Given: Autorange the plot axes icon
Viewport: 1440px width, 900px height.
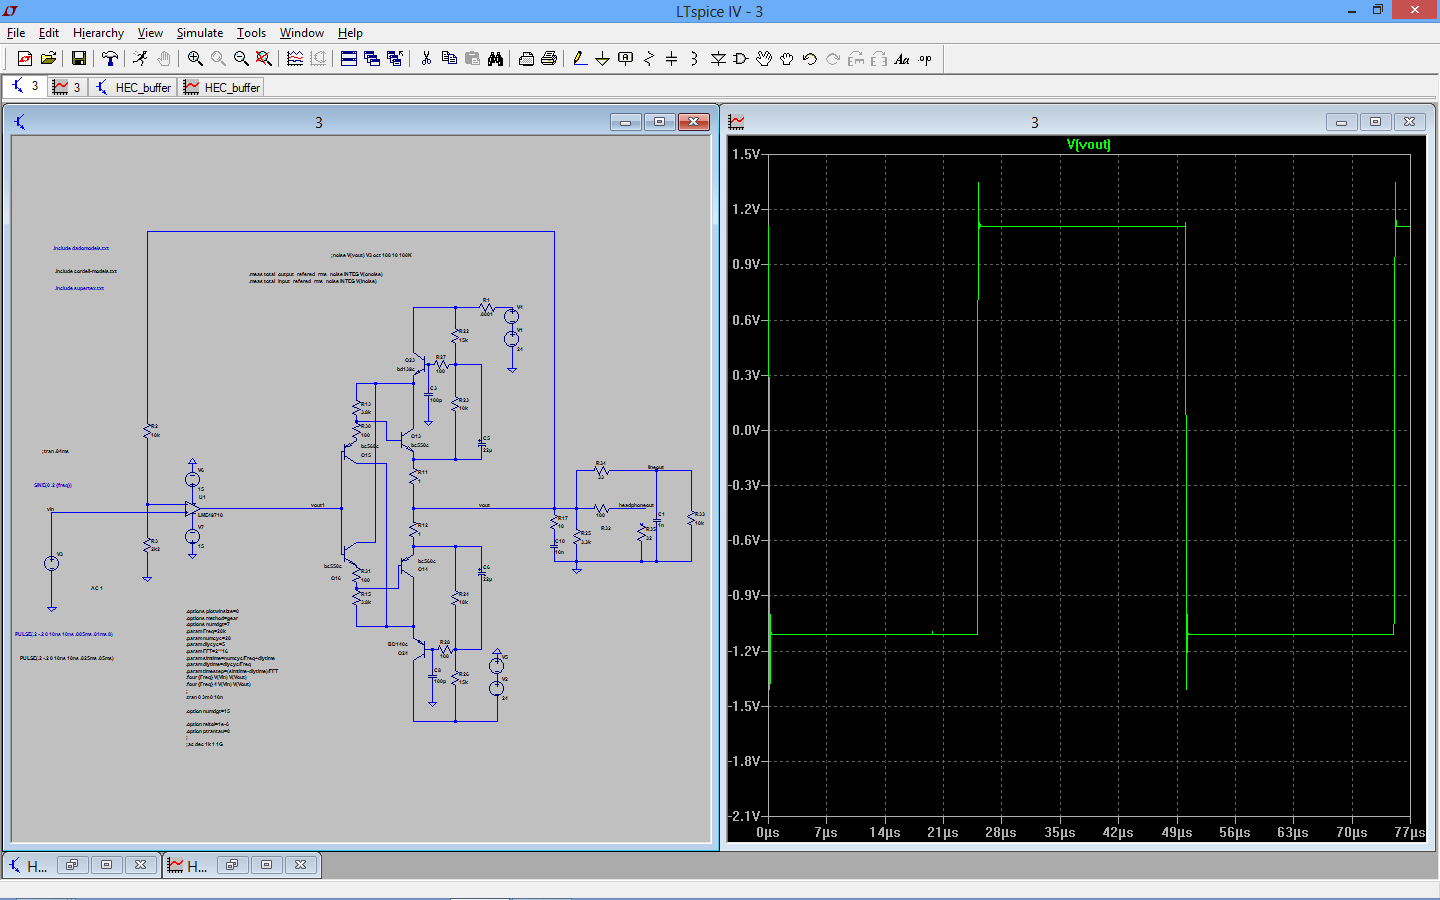Looking at the screenshot, I should [x=295, y=59].
